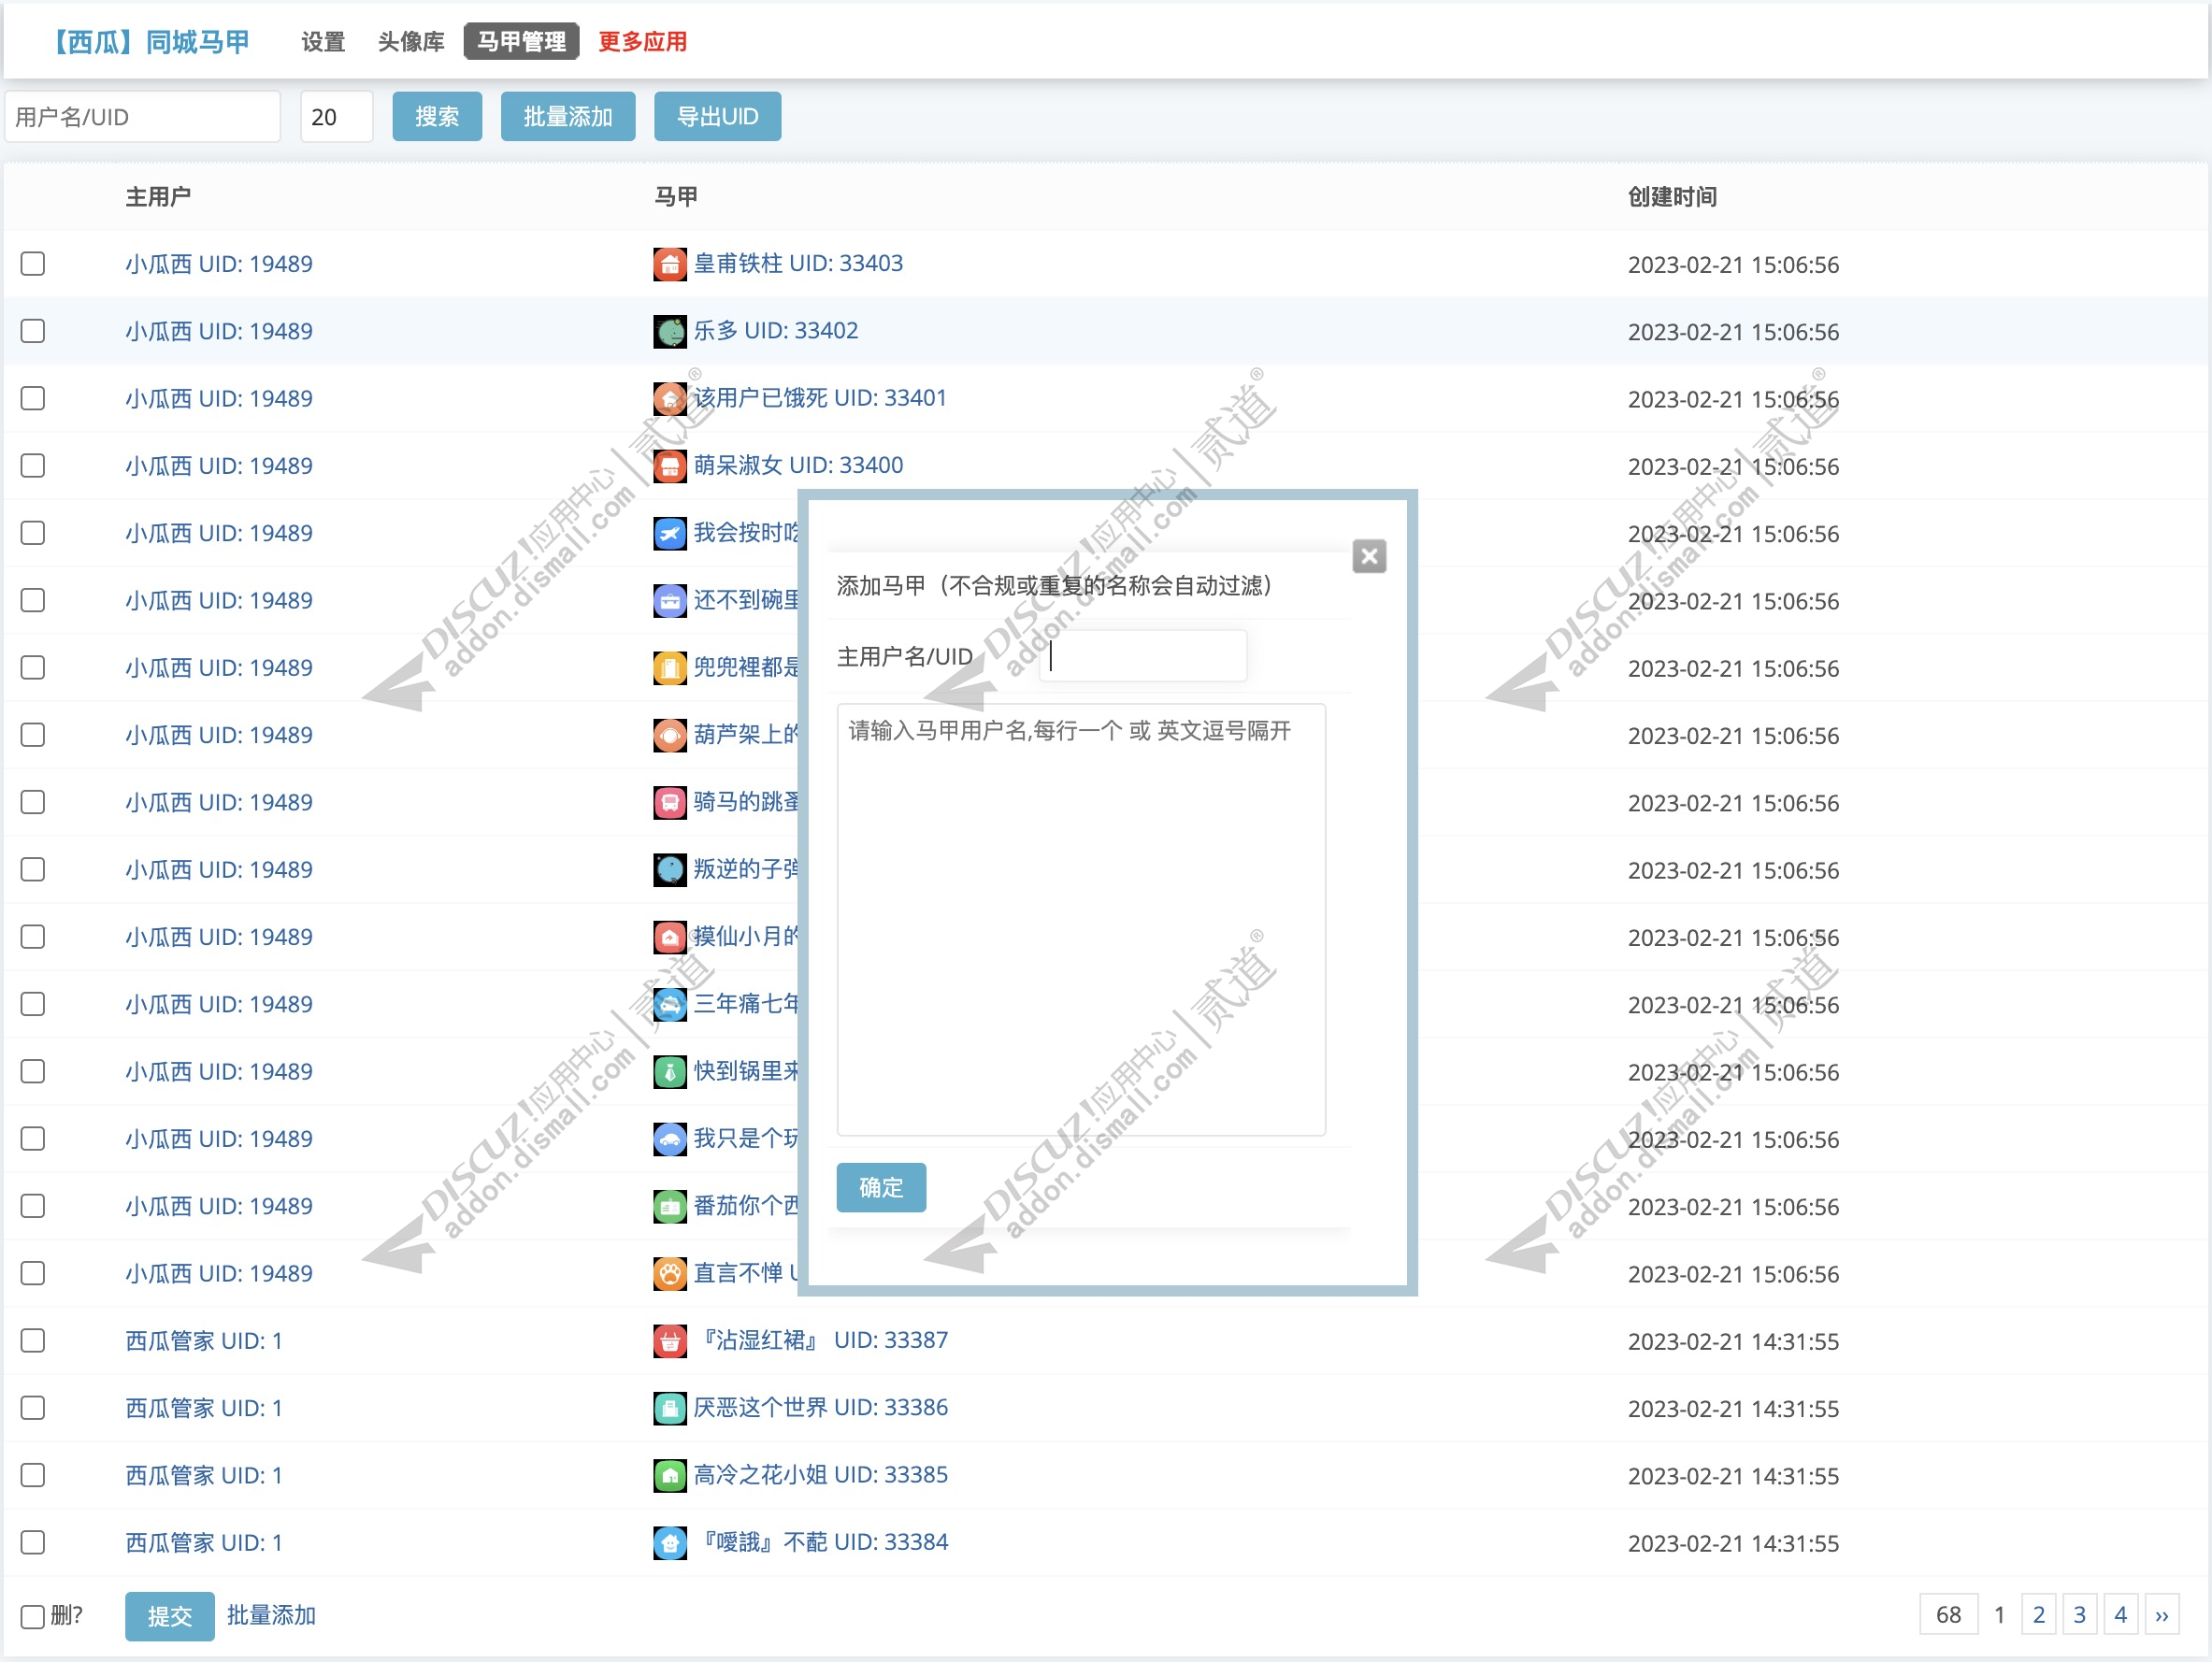Viewport: 2212px width, 1662px height.
Task: Open 小瓜西 link in 皇甫铁柱's row
Action: pyautogui.click(x=219, y=264)
